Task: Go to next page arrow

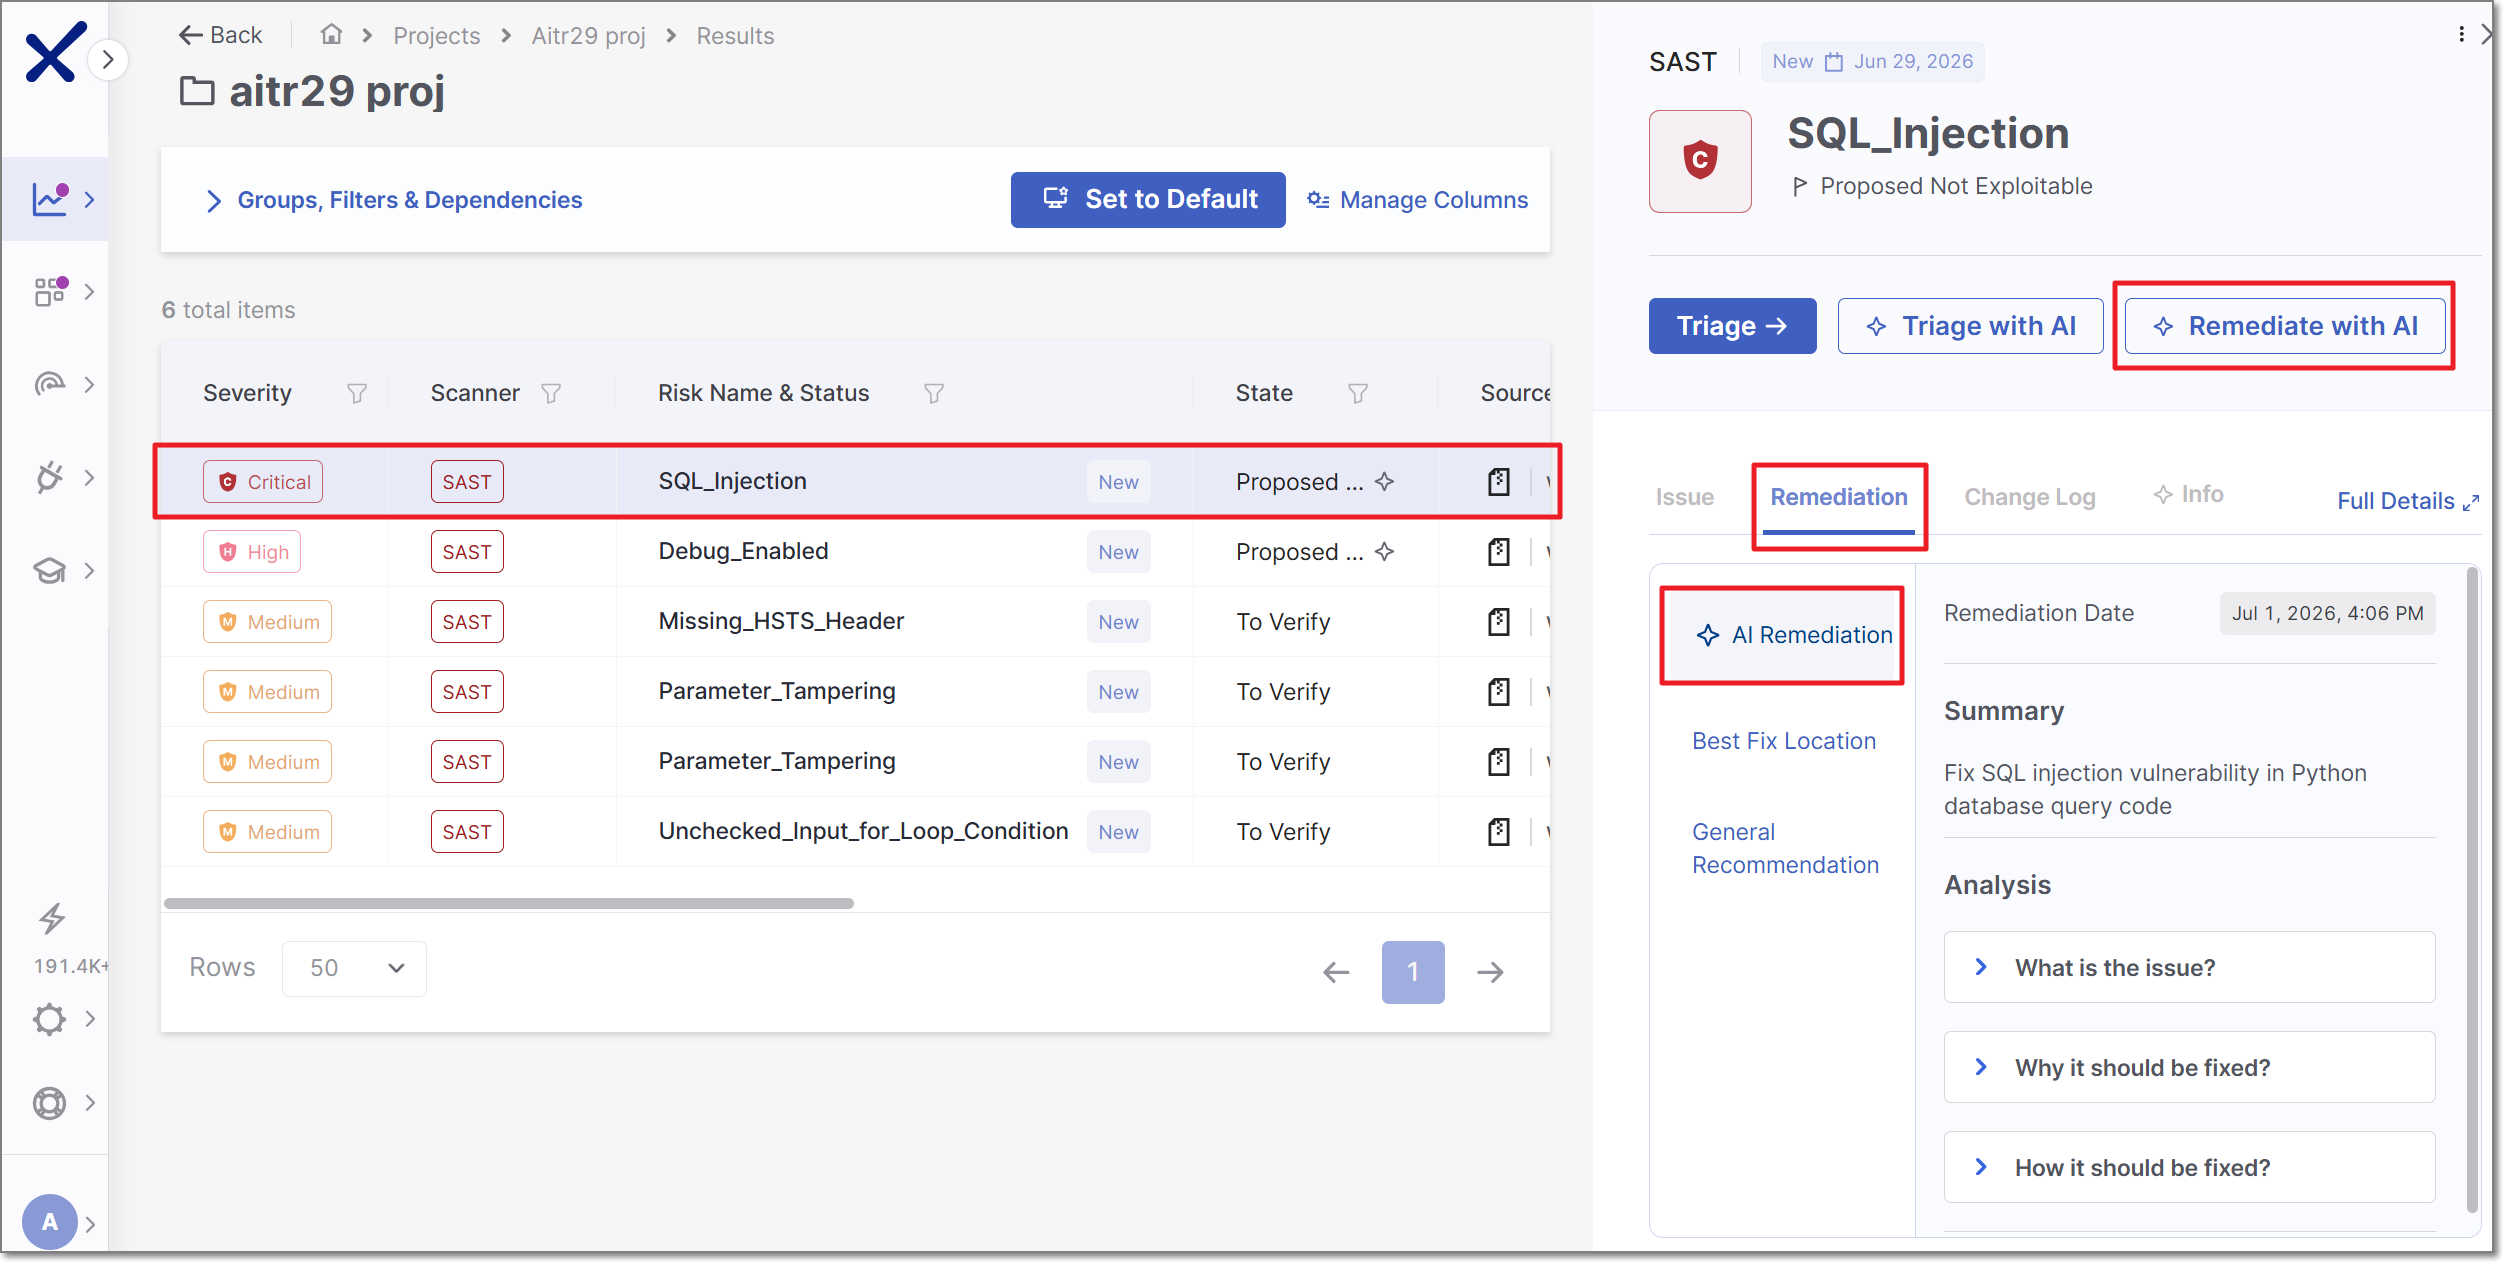Action: pos(1490,972)
